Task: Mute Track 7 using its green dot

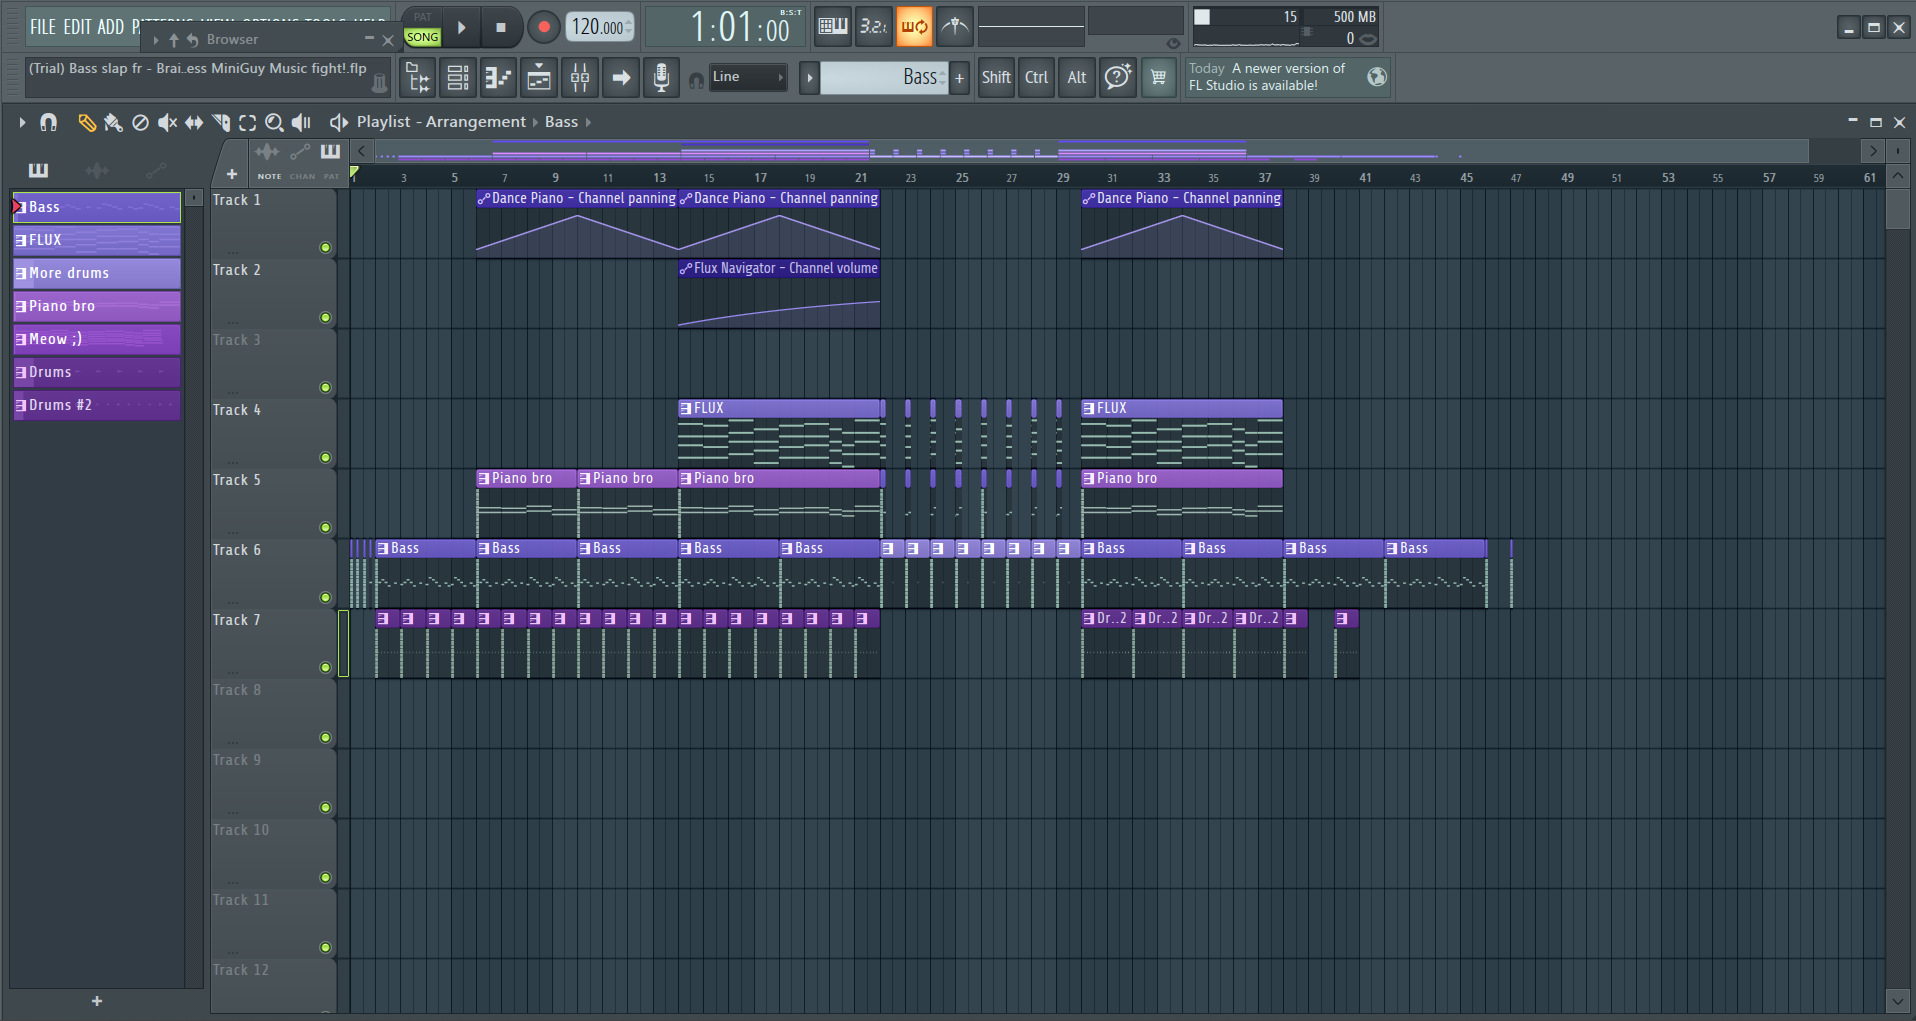Action: pyautogui.click(x=325, y=667)
